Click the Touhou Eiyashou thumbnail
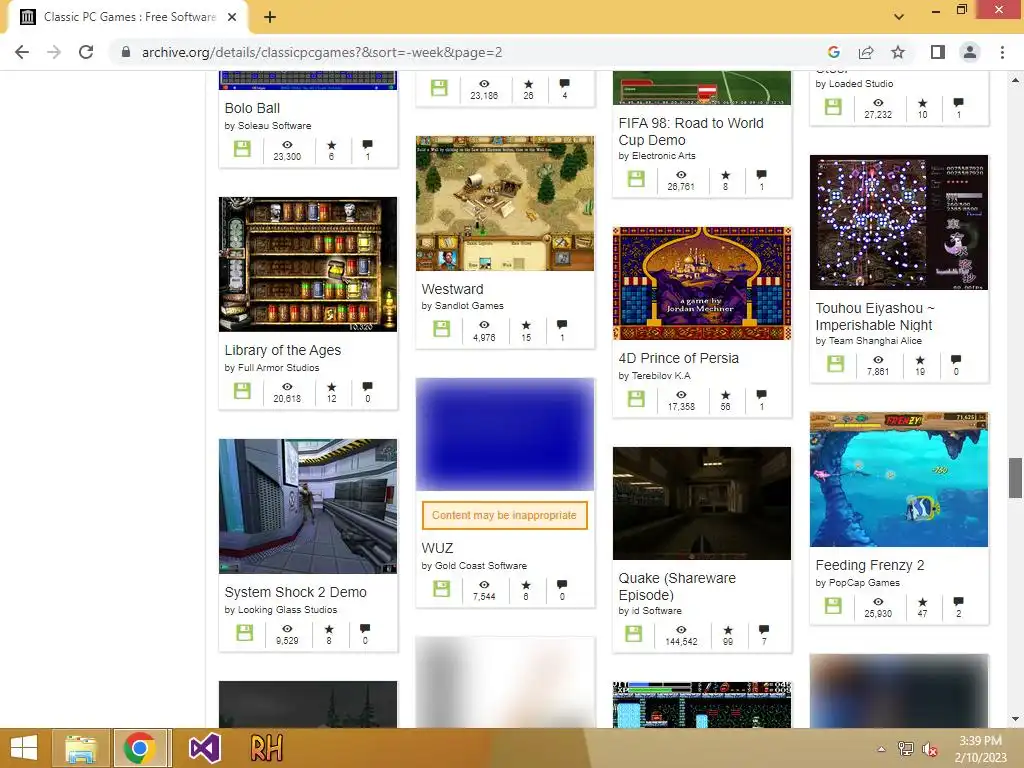The width and height of the screenshot is (1024, 768). click(x=899, y=223)
